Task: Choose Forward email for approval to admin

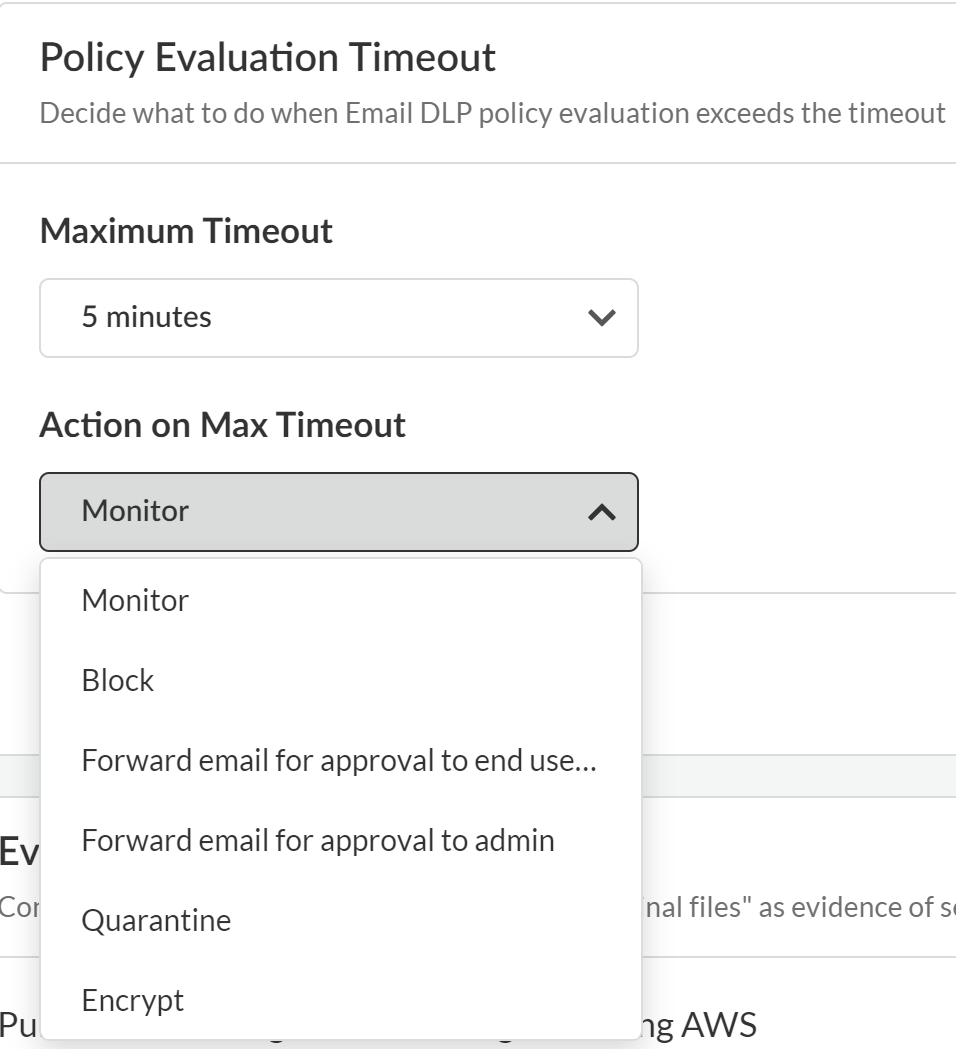Action: tap(318, 840)
